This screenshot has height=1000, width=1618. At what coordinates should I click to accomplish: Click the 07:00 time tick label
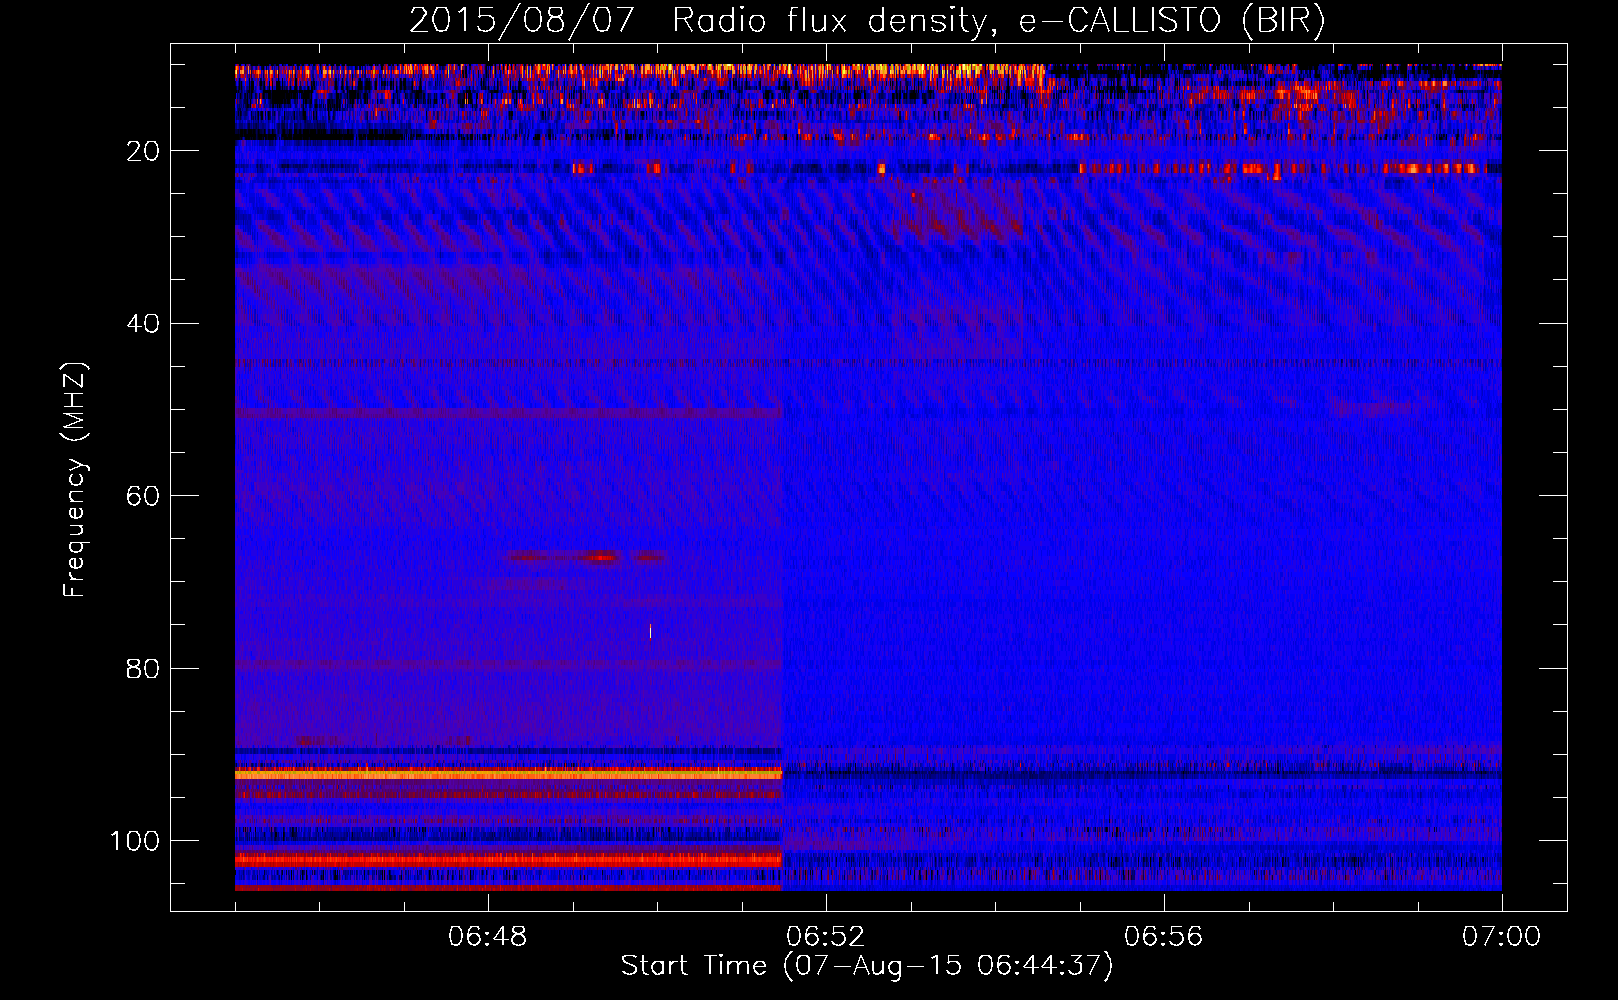point(1501,937)
